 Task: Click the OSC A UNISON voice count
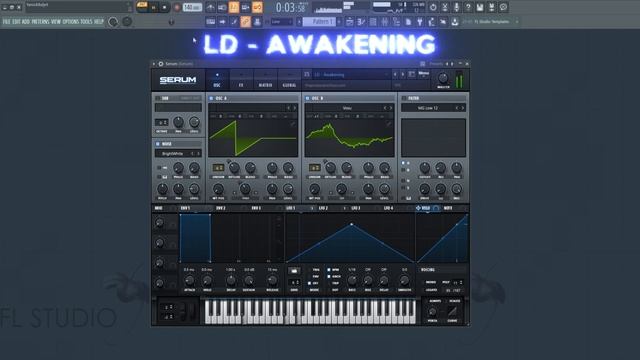(x=218, y=167)
